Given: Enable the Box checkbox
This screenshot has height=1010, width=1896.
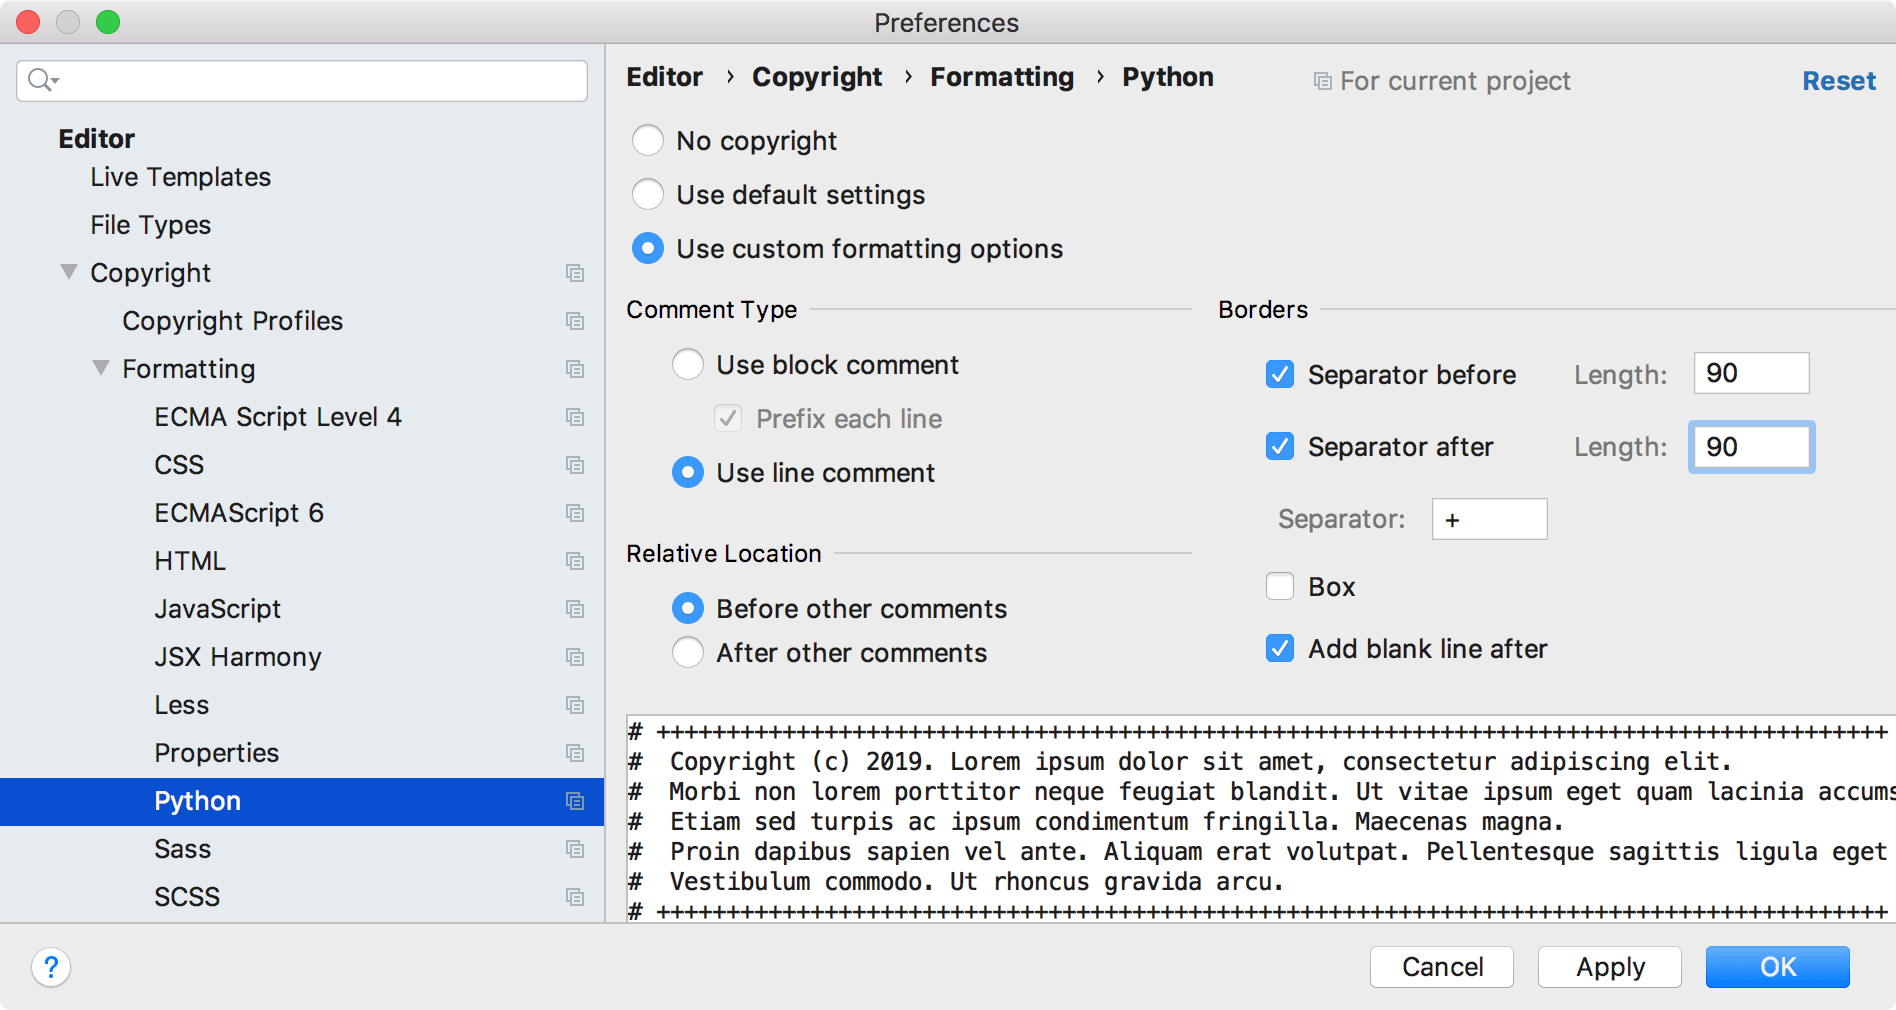Looking at the screenshot, I should pos(1279,587).
